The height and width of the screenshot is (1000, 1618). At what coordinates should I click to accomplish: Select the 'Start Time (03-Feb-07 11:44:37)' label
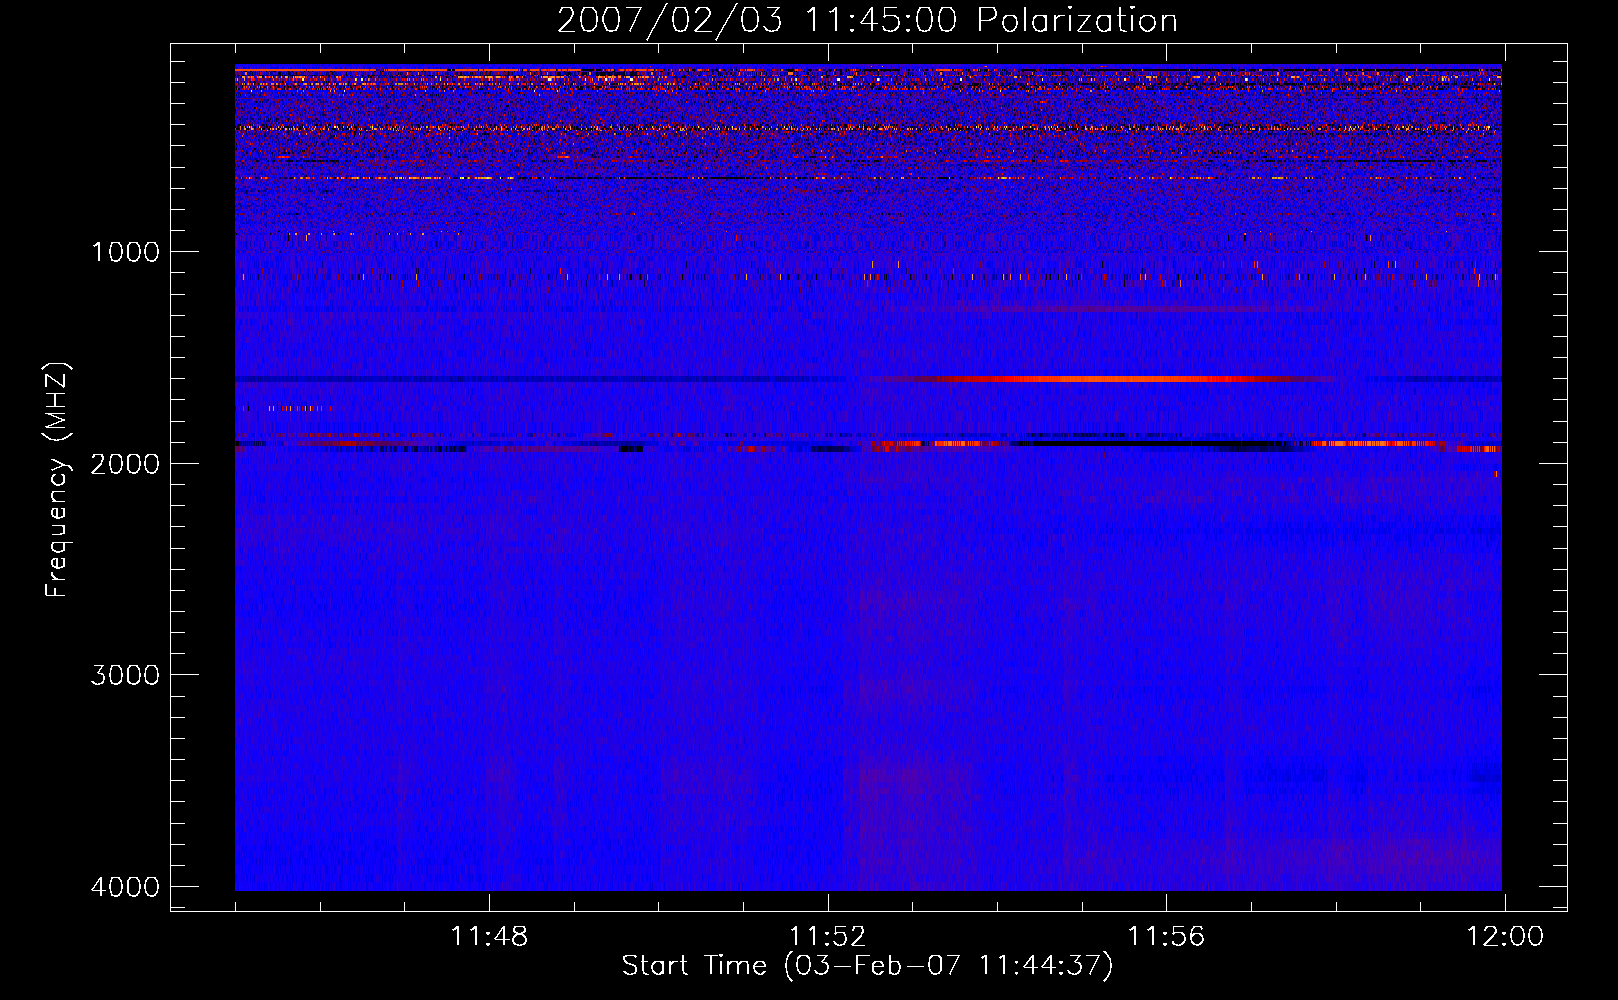(867, 966)
